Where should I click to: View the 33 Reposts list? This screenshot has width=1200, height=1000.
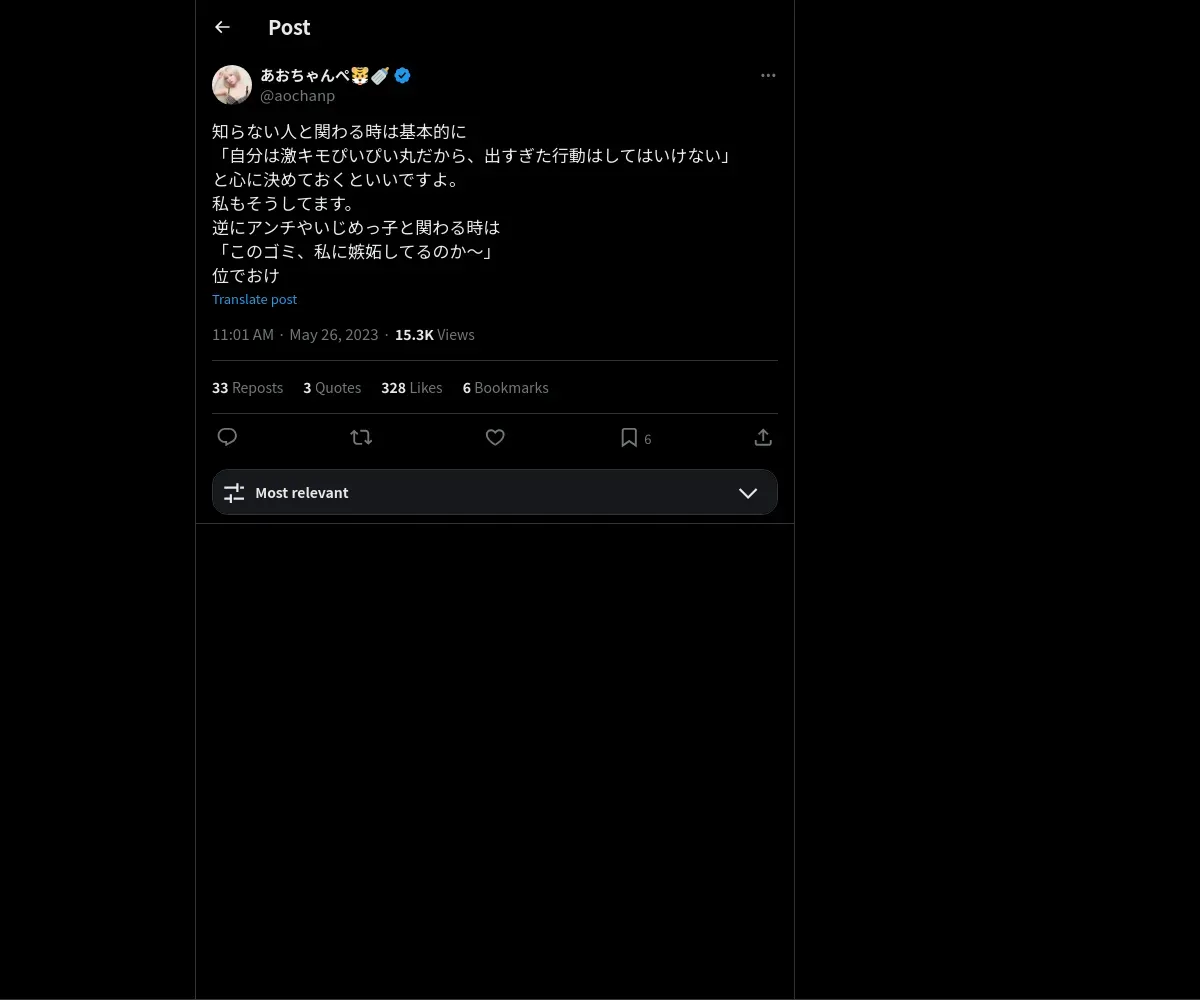(x=247, y=388)
